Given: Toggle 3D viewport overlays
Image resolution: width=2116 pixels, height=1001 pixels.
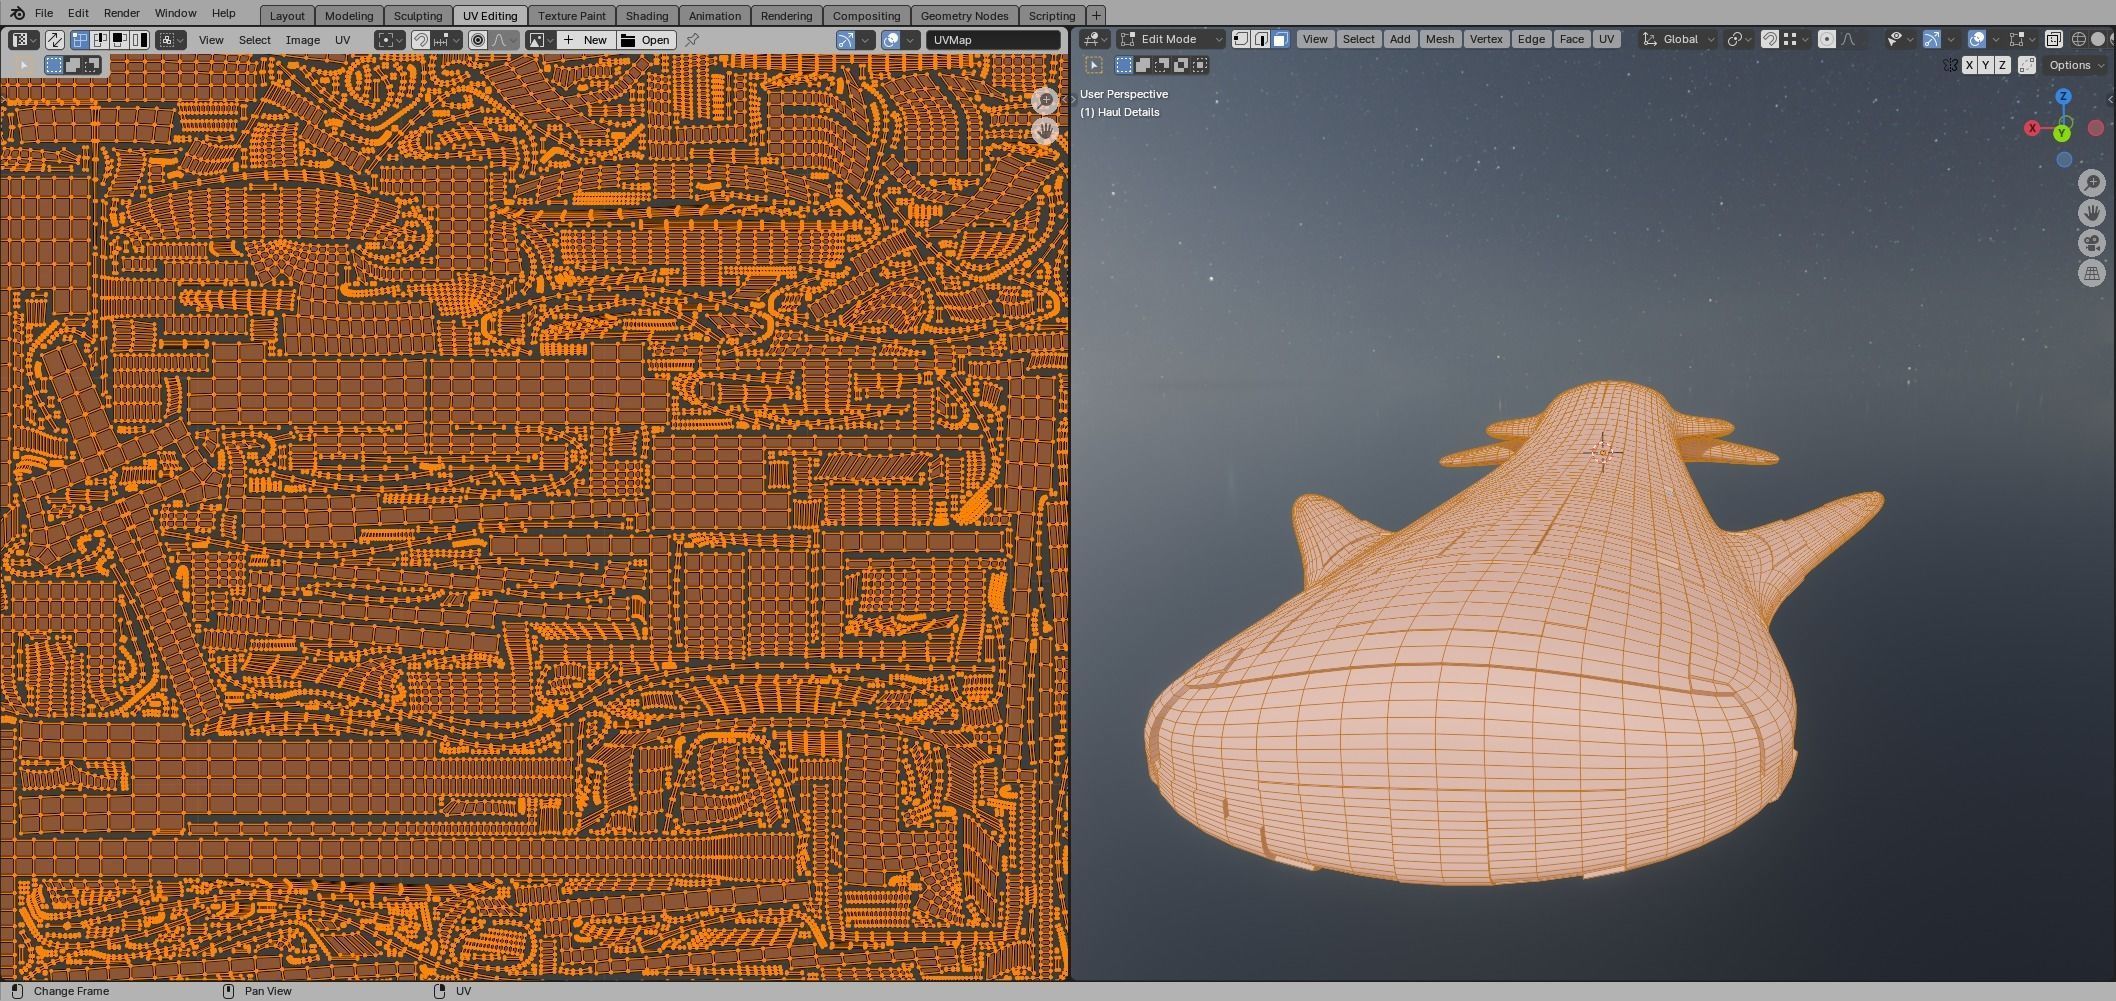Looking at the screenshot, I should (x=1977, y=39).
